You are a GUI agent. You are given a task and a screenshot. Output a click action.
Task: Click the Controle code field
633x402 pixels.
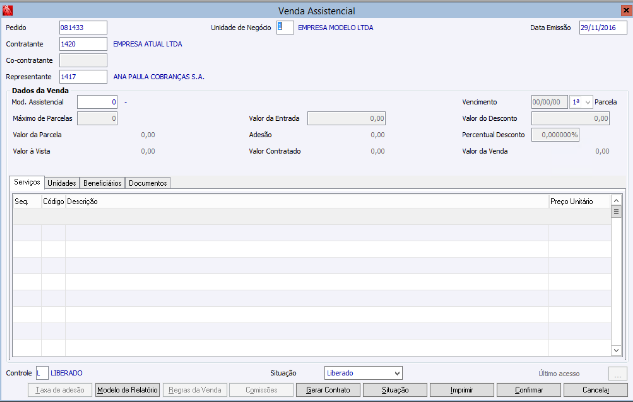pos(42,373)
